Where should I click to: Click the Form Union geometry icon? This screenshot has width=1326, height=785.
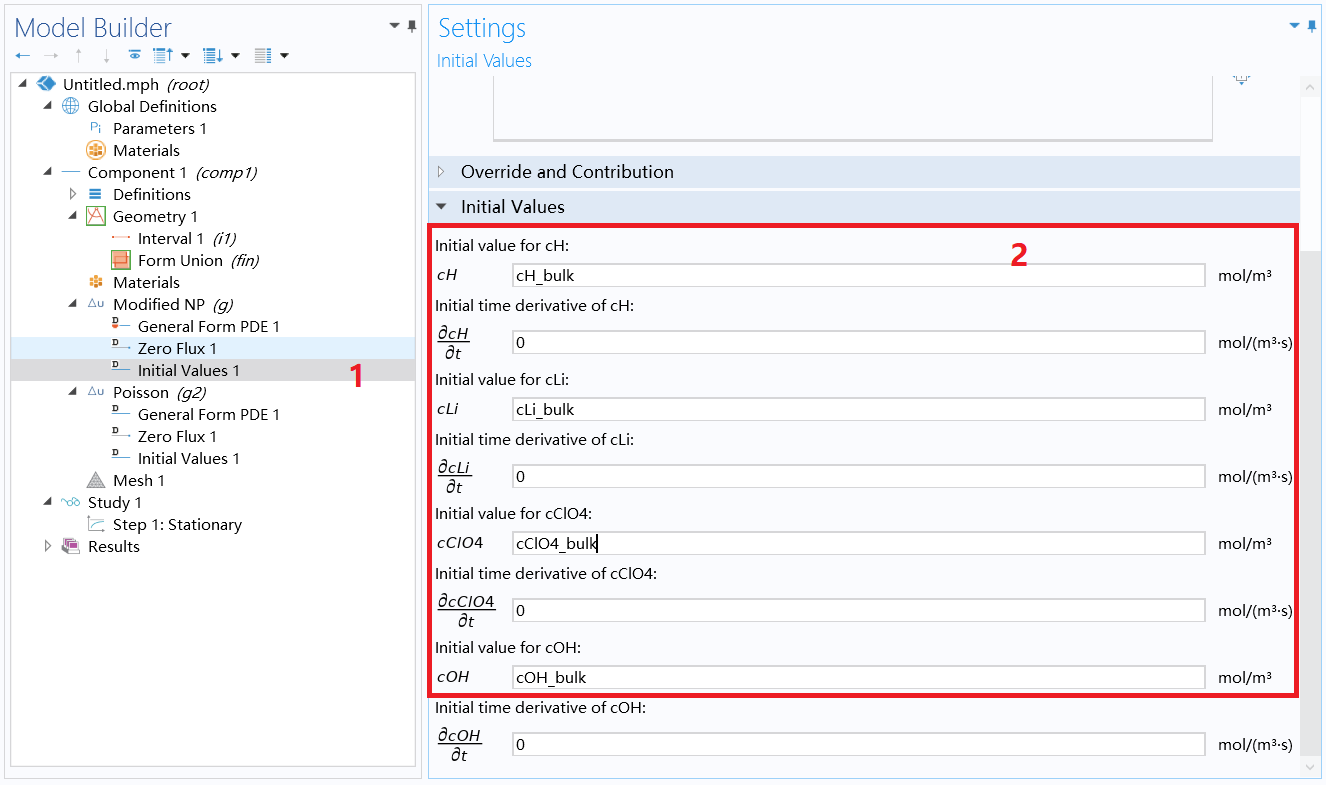coord(120,260)
